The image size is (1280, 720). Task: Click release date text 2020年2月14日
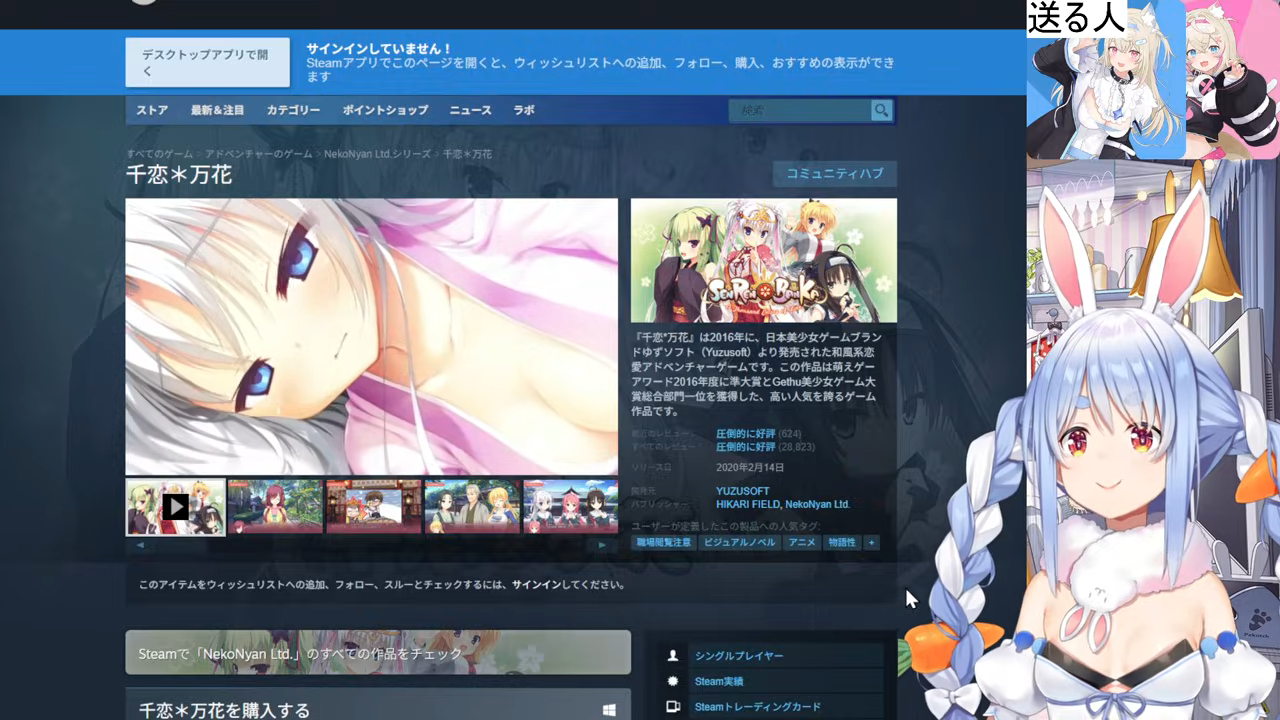[x=750, y=468]
